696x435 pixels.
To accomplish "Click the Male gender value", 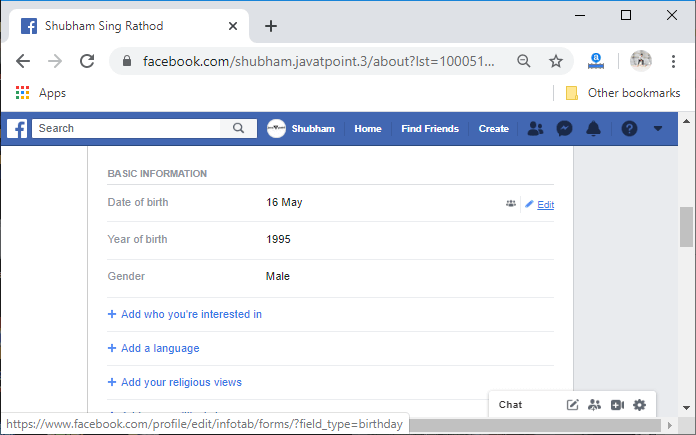I will tap(278, 276).
